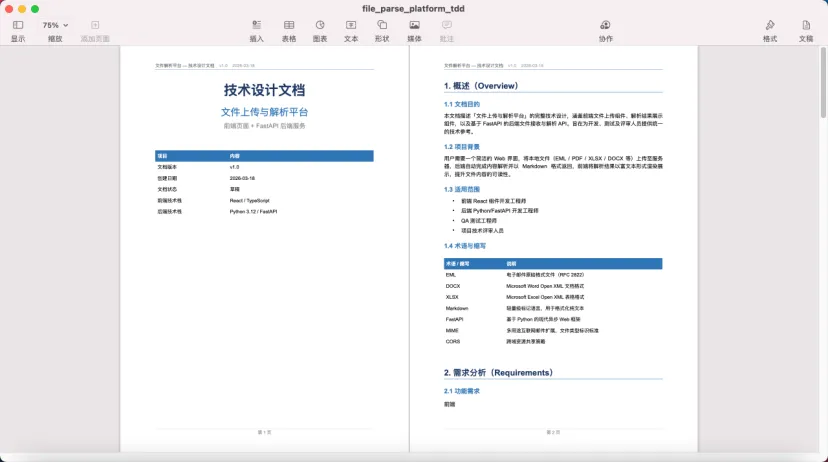Click the 2.1 功能需求 subheading
This screenshot has height=462, width=828.
click(x=462, y=391)
